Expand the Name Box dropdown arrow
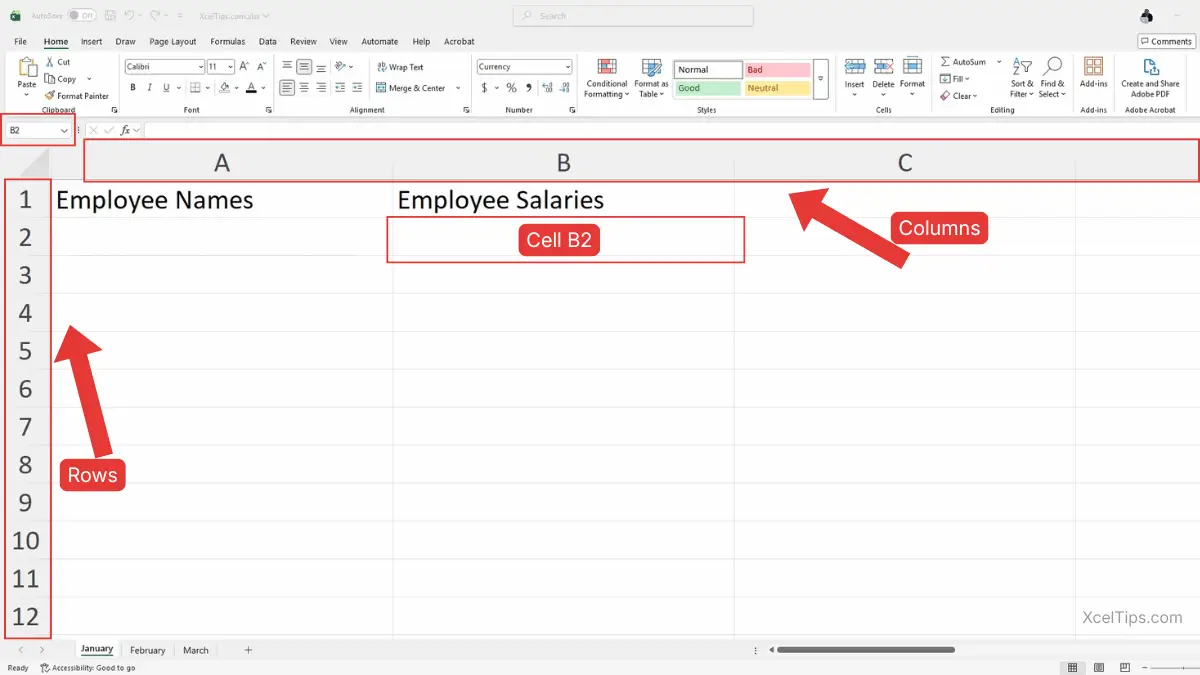The width and height of the screenshot is (1200, 675). (x=64, y=130)
